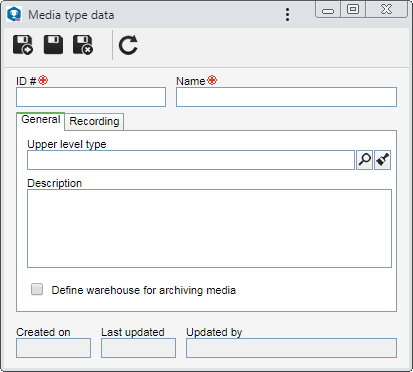Viewport: 413px width, 372px height.
Task: Switch to the Recording tab
Action: pyautogui.click(x=94, y=121)
